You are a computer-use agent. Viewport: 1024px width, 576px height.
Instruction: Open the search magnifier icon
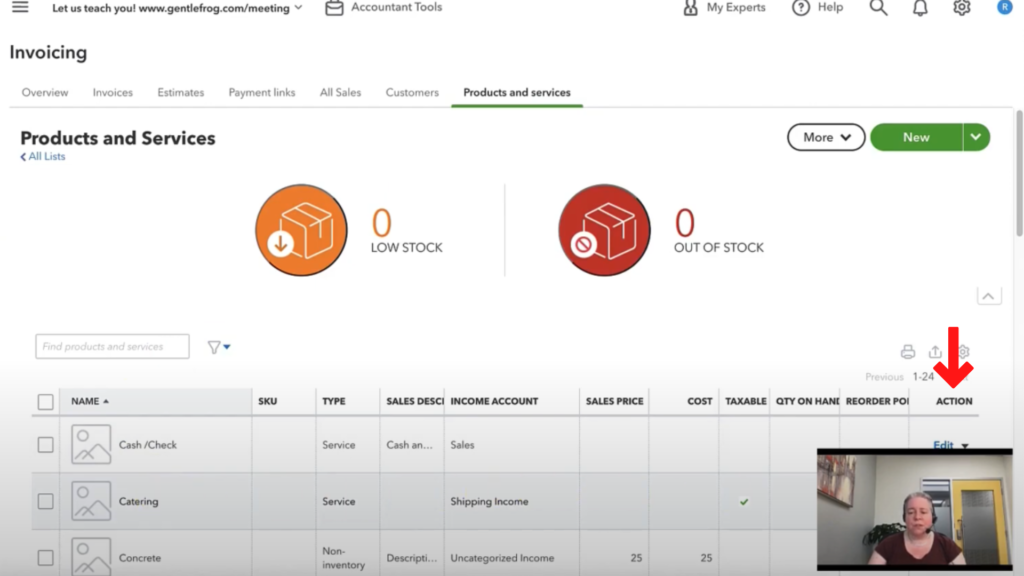(878, 8)
